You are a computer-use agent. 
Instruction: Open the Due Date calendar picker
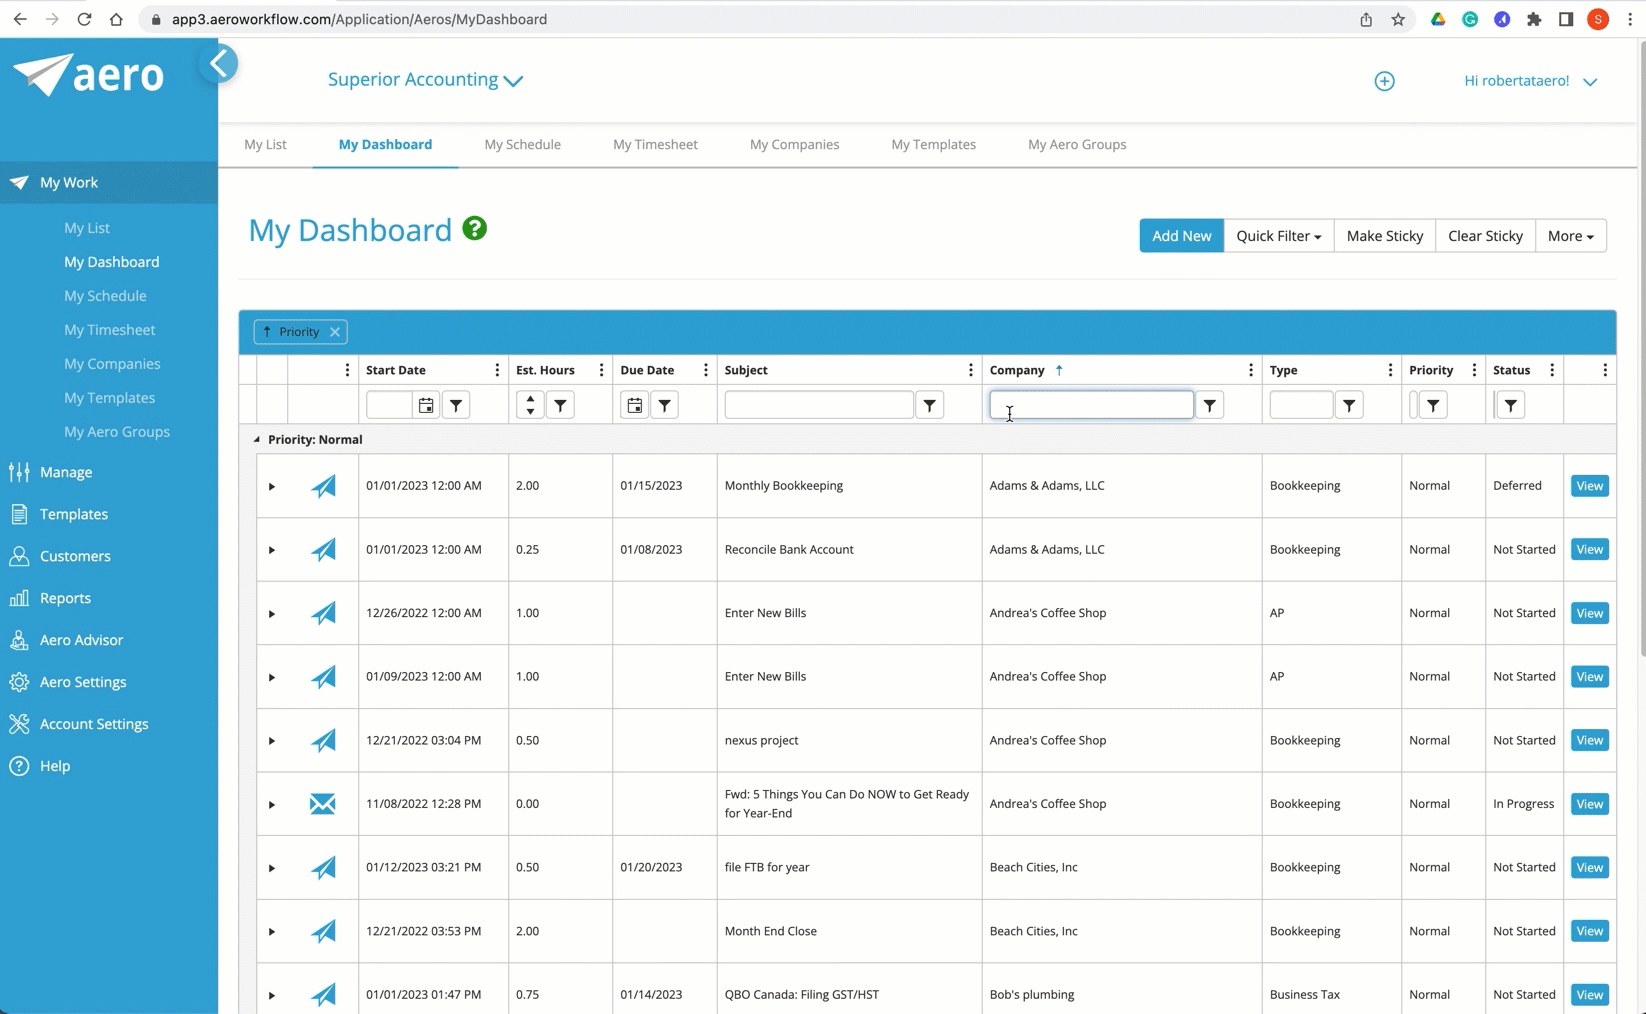[x=635, y=405]
